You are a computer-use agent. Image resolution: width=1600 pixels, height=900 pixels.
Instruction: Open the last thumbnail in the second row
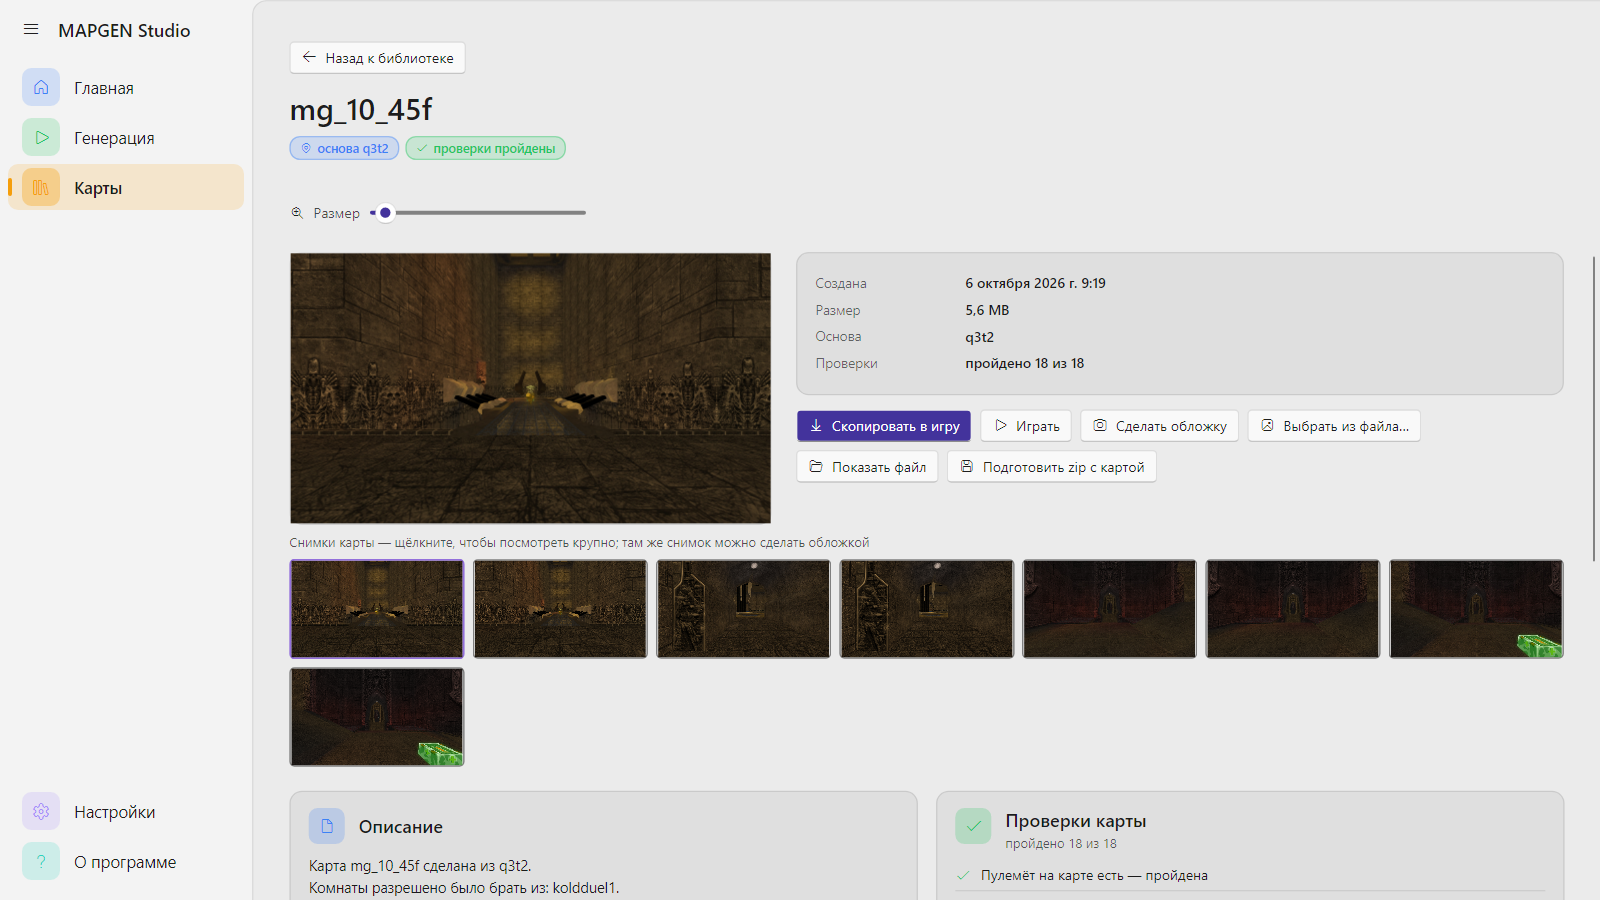point(377,717)
